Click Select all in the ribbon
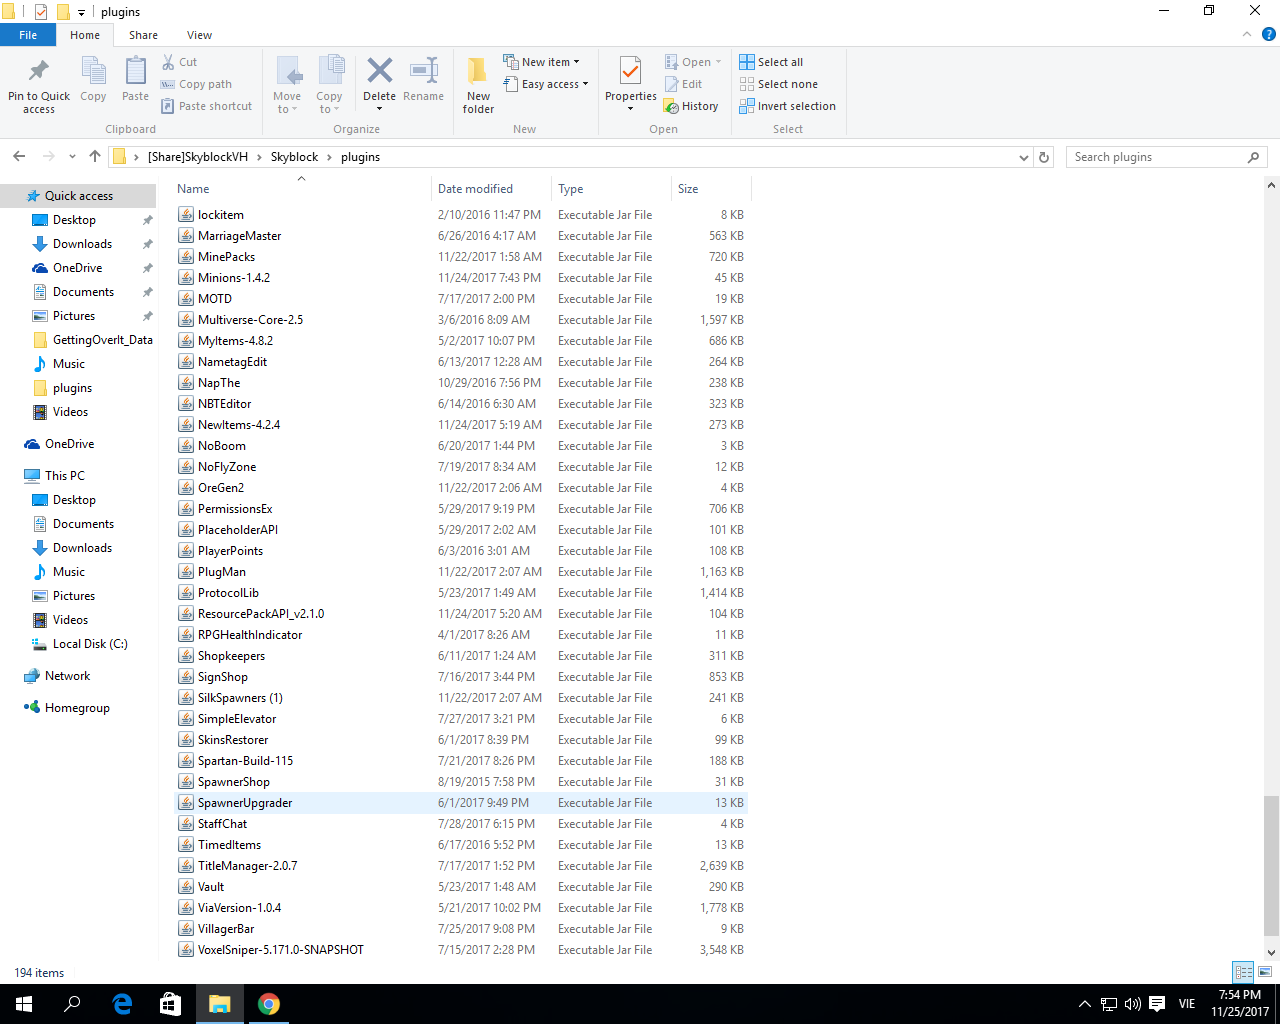 (771, 62)
